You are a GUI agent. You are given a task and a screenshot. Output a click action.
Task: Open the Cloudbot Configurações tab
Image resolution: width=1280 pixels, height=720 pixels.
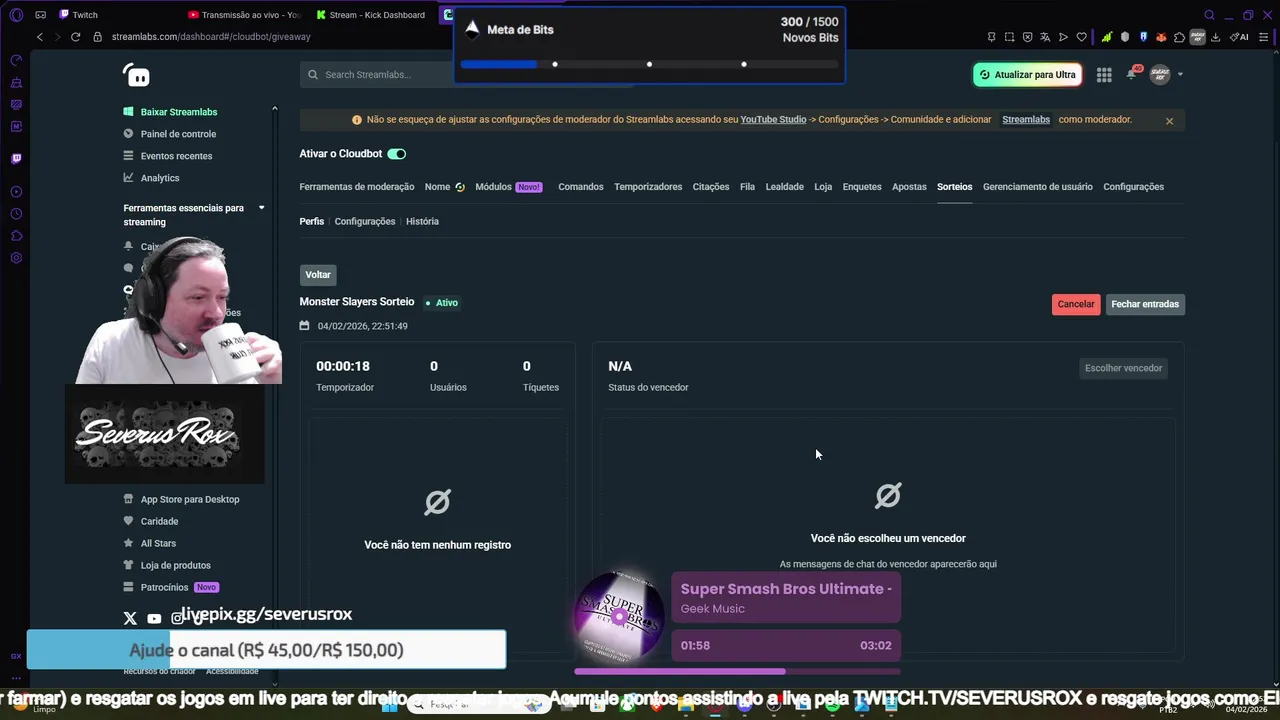point(1133,187)
